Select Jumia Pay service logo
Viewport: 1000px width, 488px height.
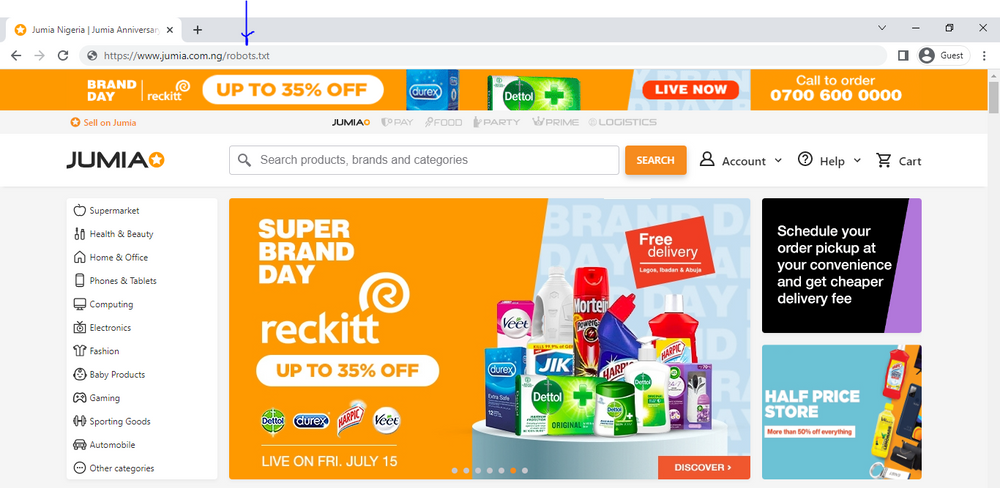(397, 122)
